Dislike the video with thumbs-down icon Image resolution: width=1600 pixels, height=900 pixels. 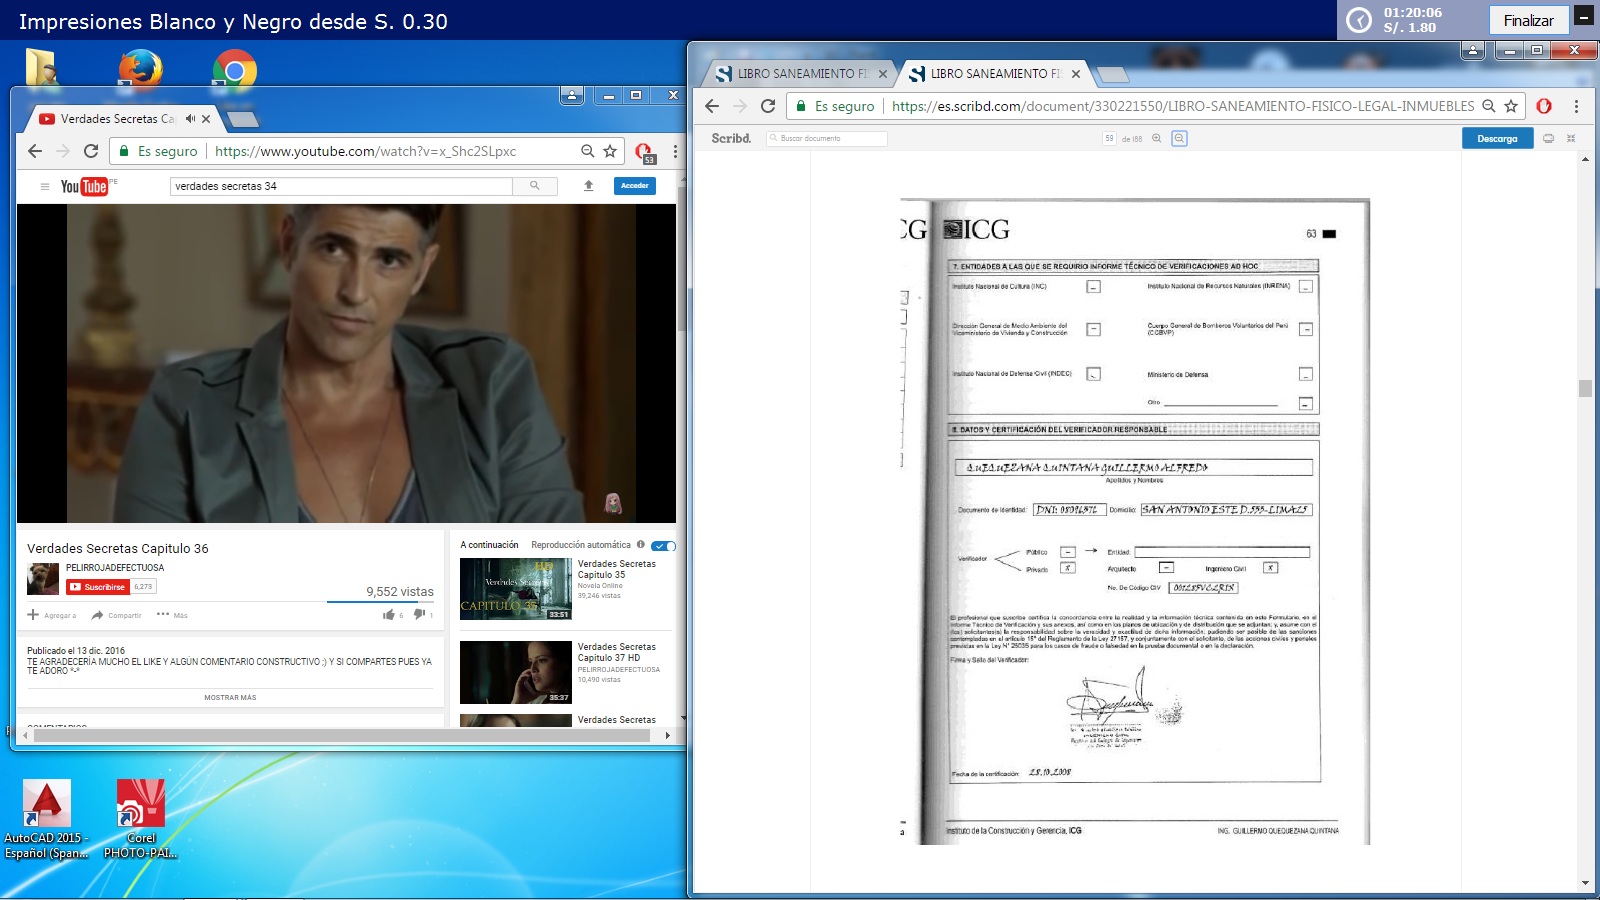tap(419, 615)
